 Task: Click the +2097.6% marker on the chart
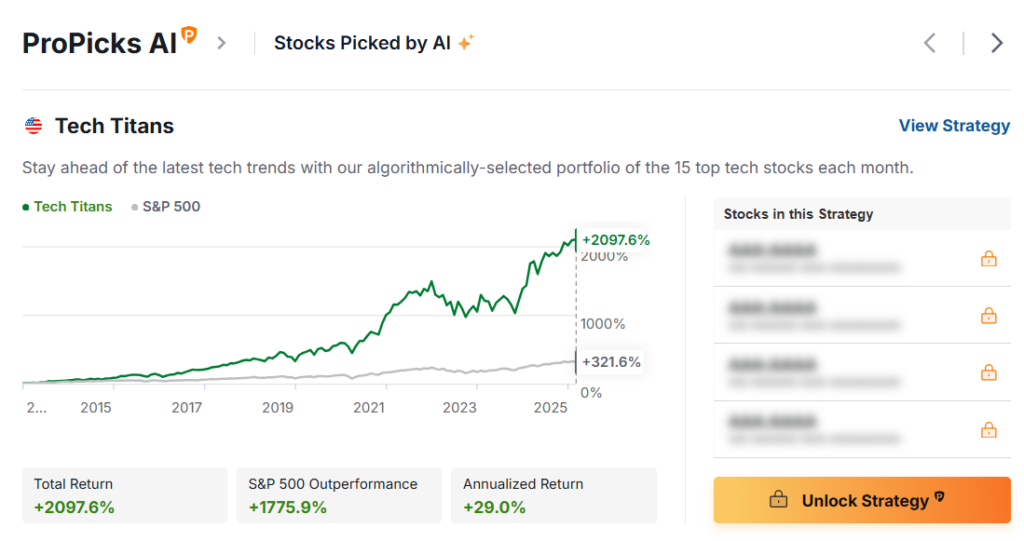615,240
